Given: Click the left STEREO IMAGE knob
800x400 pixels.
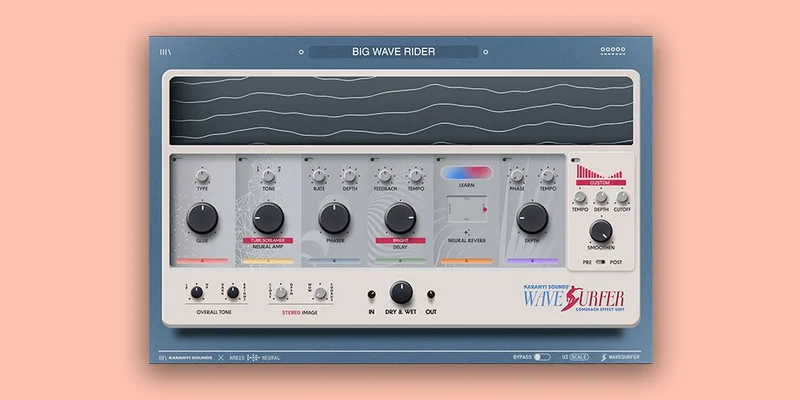Looking at the screenshot, I should 281,292.
